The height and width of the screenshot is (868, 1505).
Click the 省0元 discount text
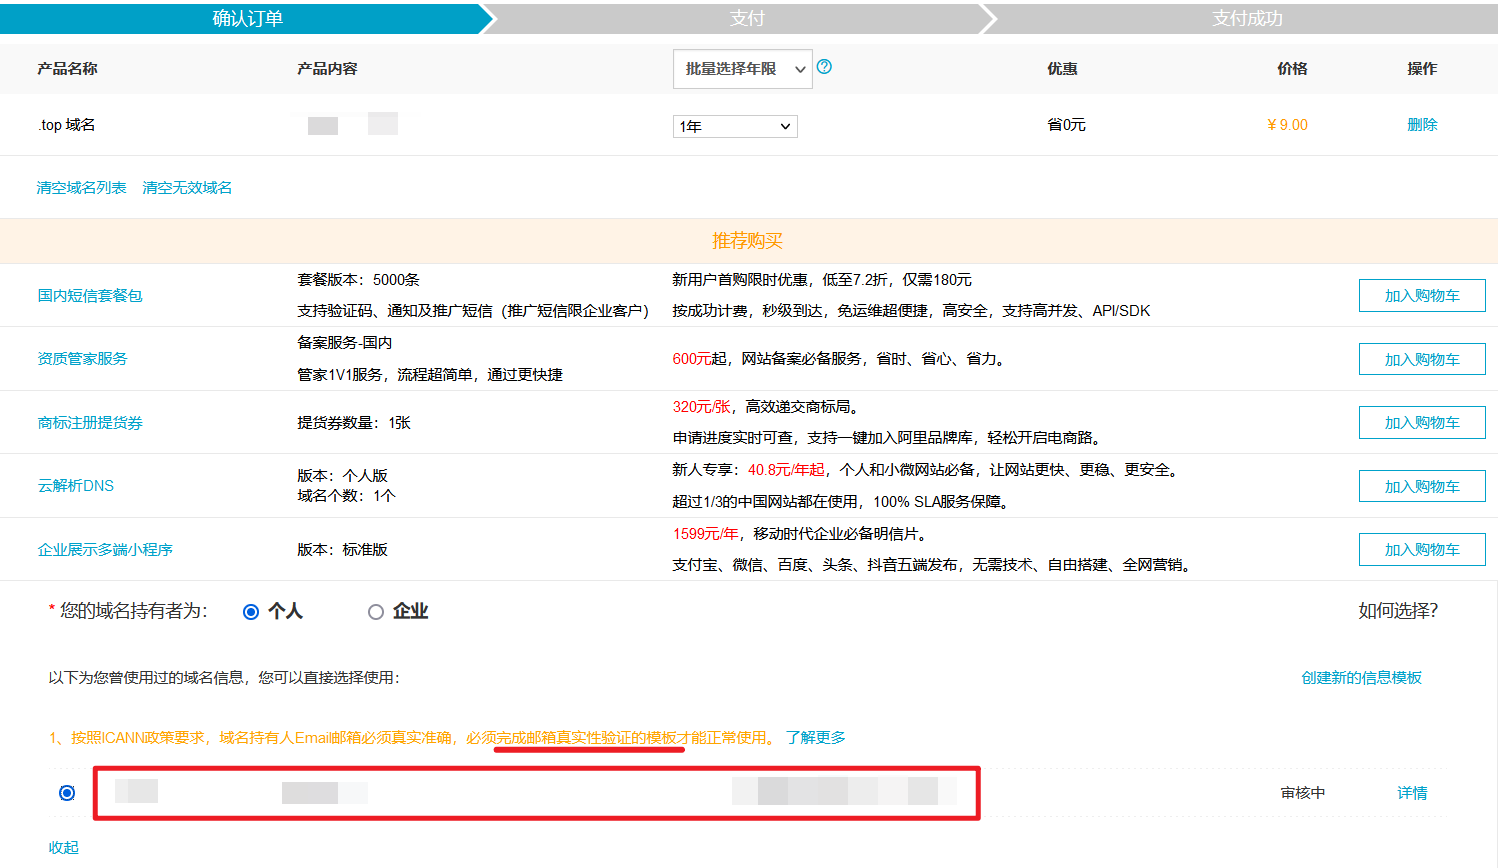[x=1066, y=125]
